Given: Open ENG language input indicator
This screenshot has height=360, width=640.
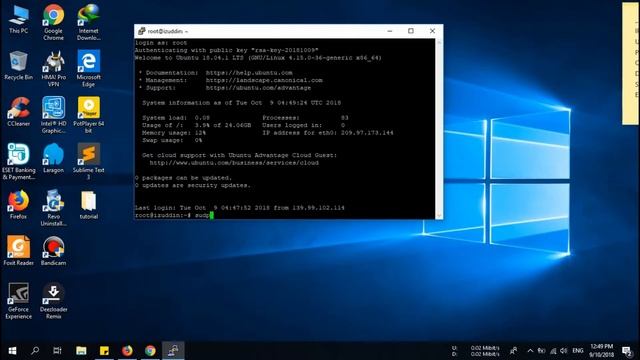Looking at the screenshot, I should [578, 351].
